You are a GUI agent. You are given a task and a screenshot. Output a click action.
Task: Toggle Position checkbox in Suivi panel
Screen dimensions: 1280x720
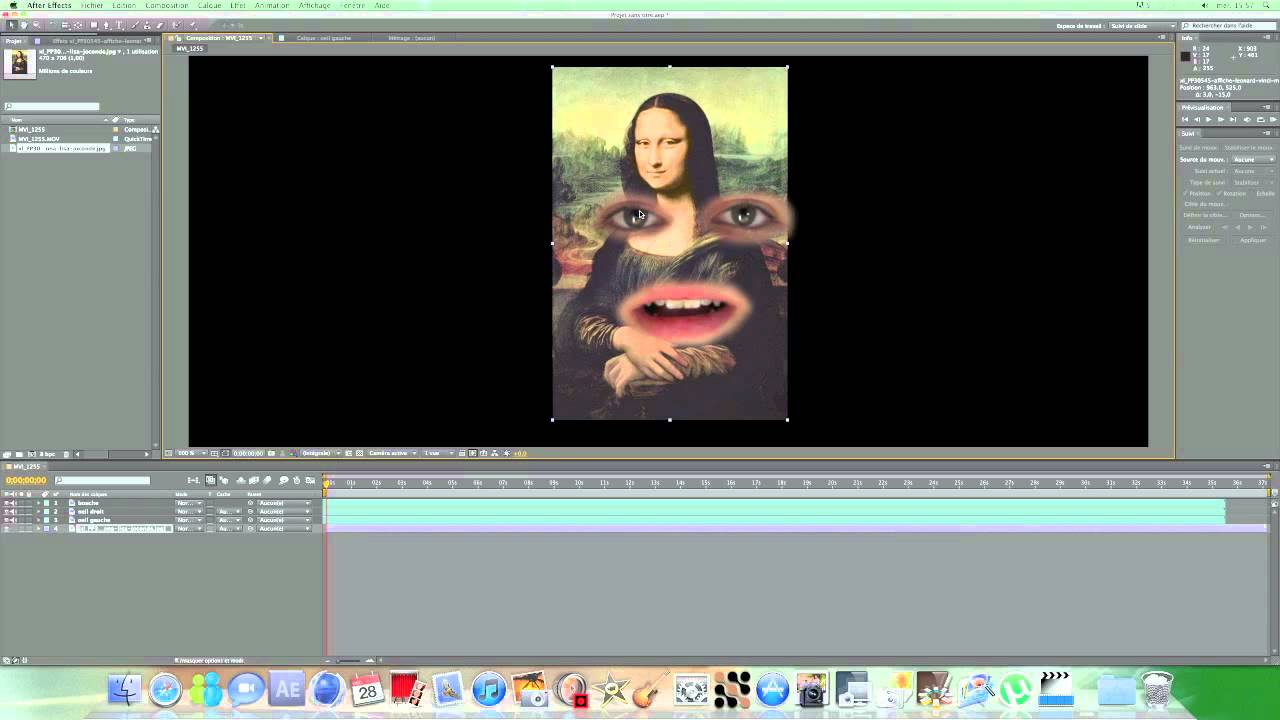(1185, 193)
